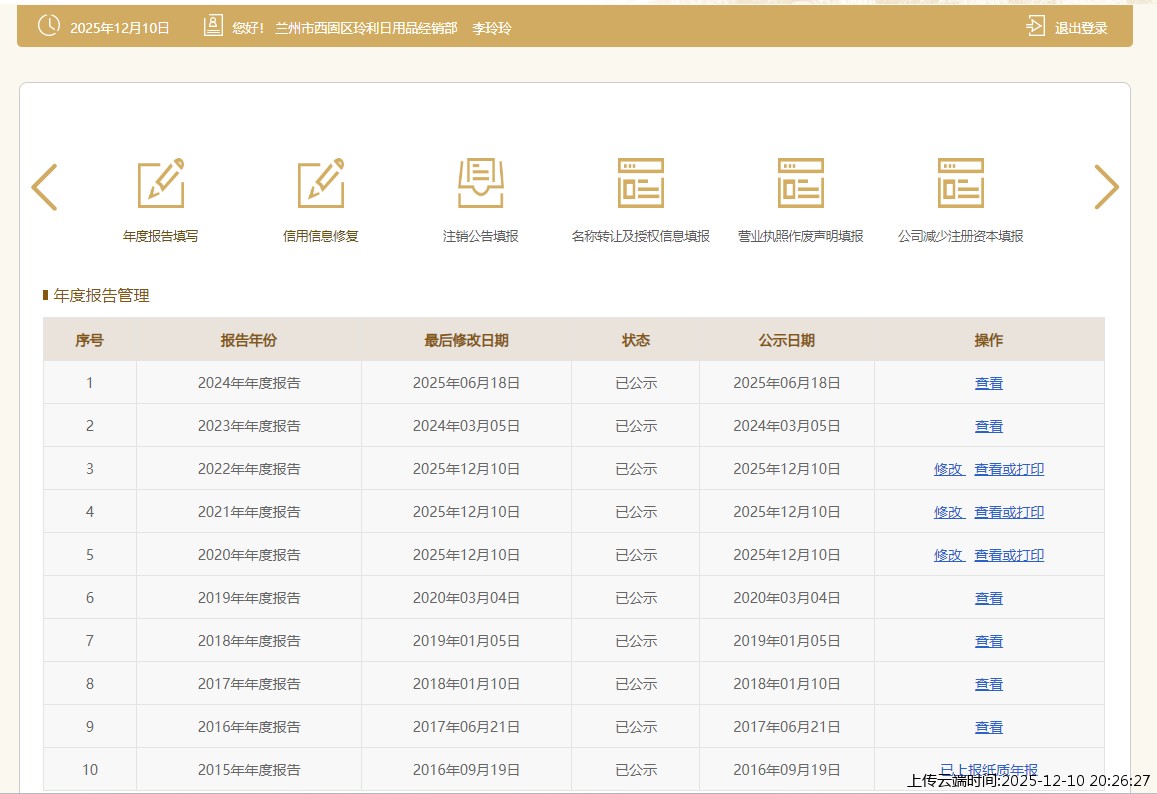
Task: Click the 信用信息修复 icon
Action: point(320,183)
